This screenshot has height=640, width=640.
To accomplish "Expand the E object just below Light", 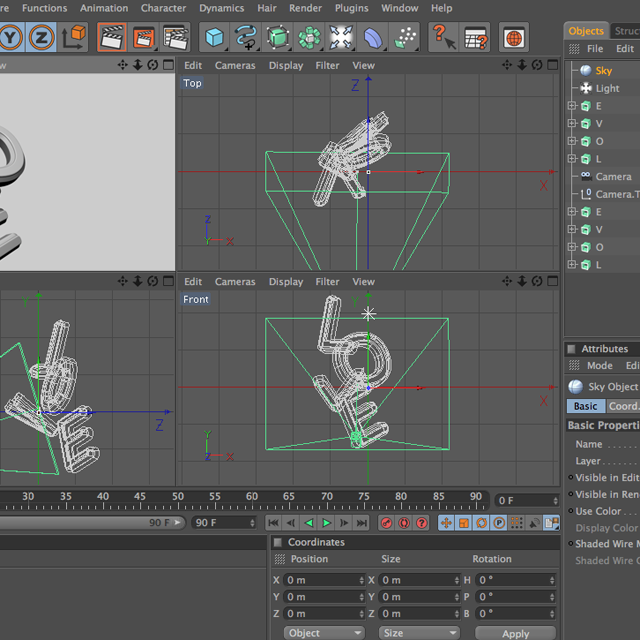I will click(572, 106).
